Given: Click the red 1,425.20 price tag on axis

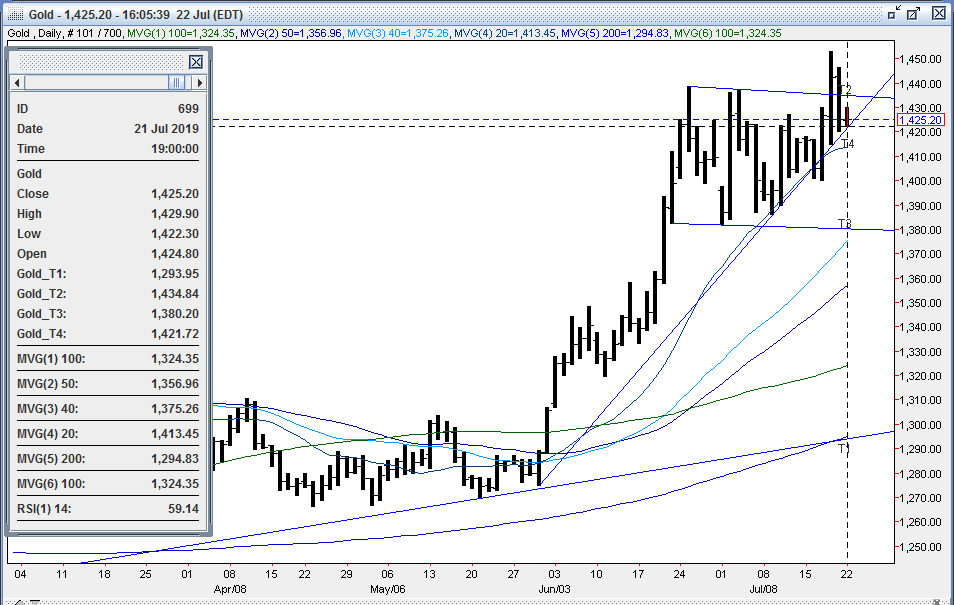Looking at the screenshot, I should pos(921,120).
